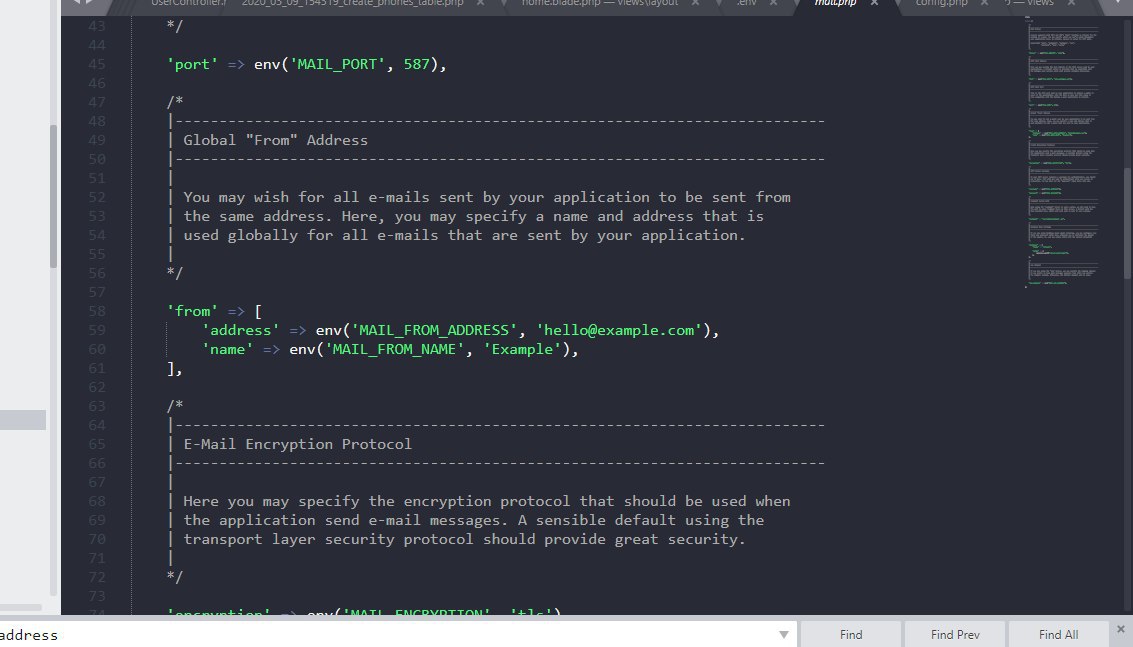Switch to the home.blade.php tab
1133x647 pixels.
(600, 4)
